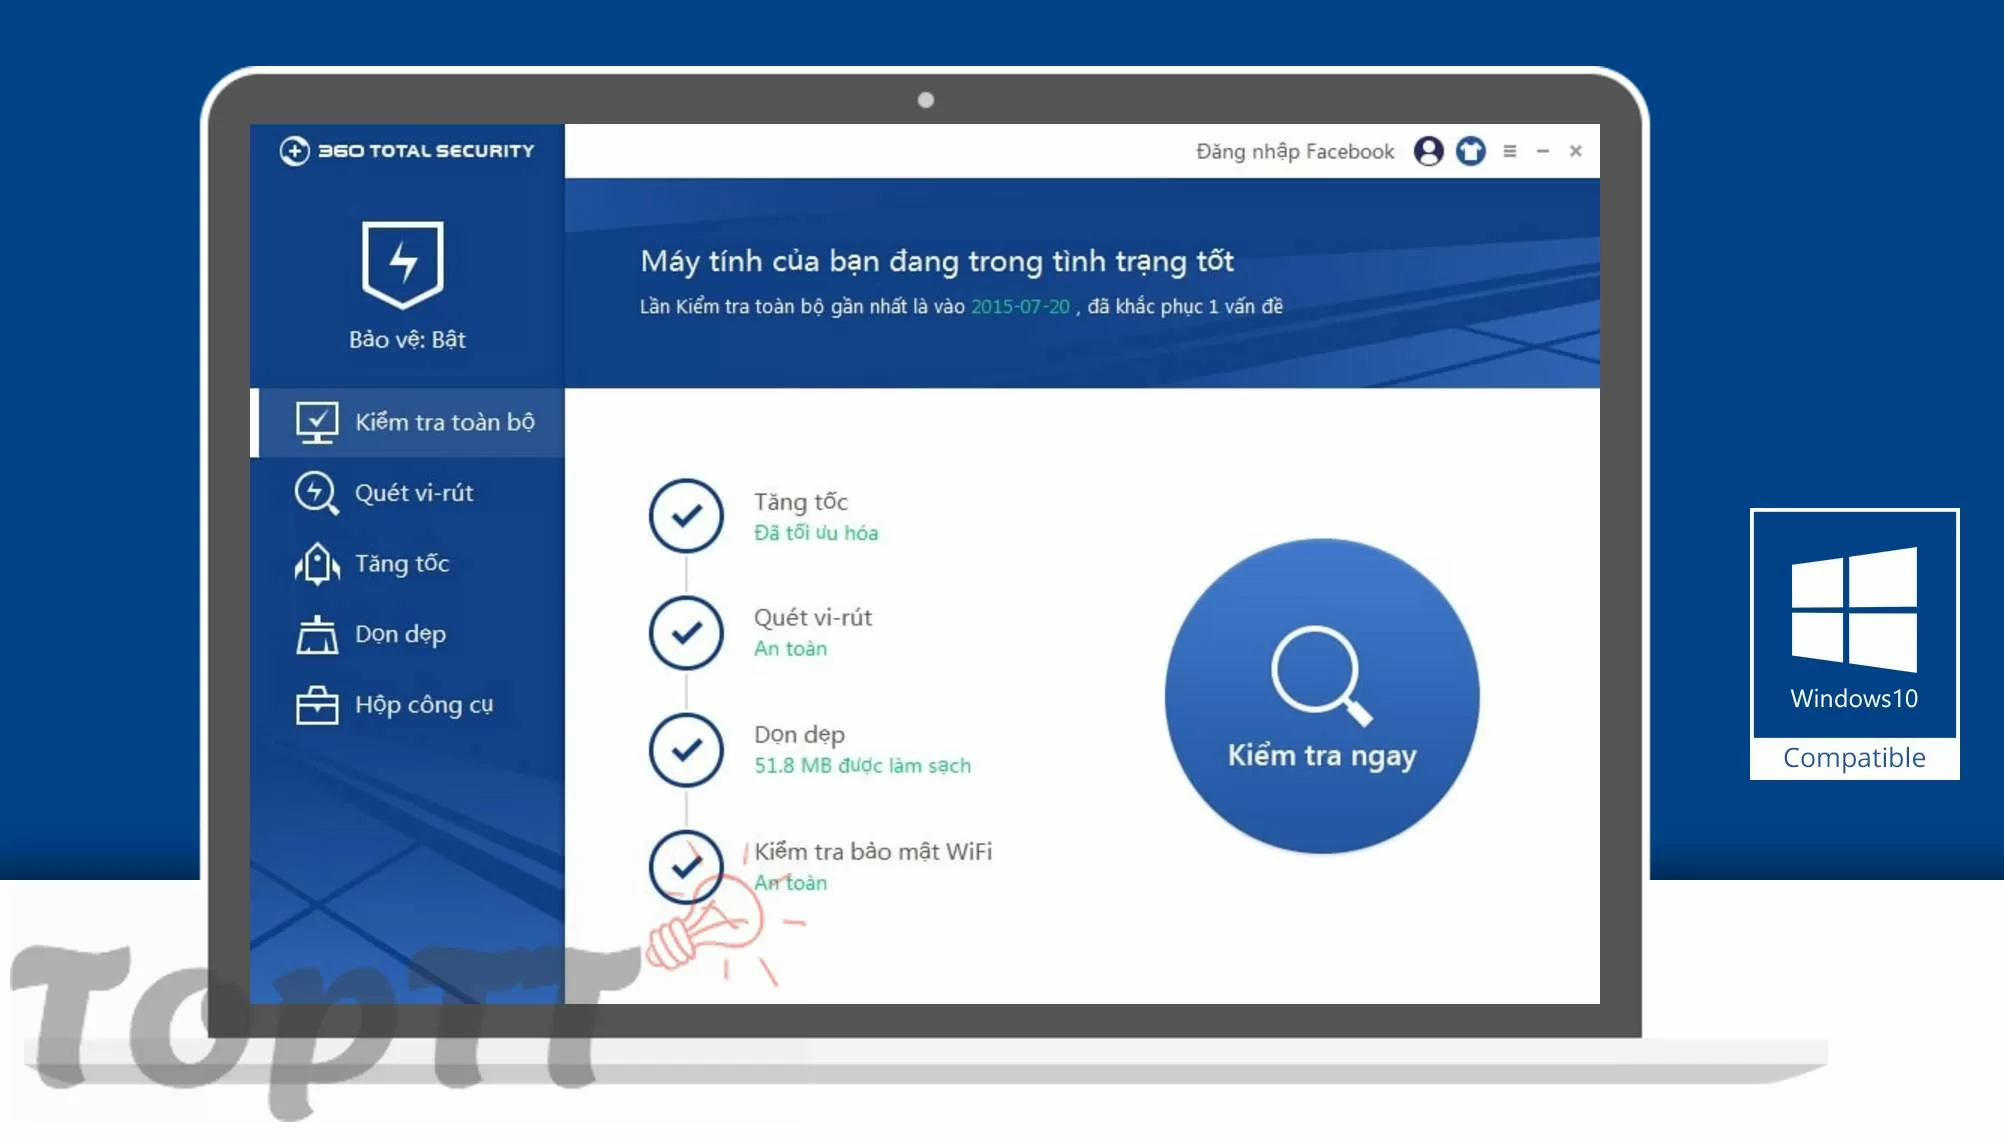Select the Quét vi-rút sidebar item
The image size is (2004, 1142).
tap(407, 493)
